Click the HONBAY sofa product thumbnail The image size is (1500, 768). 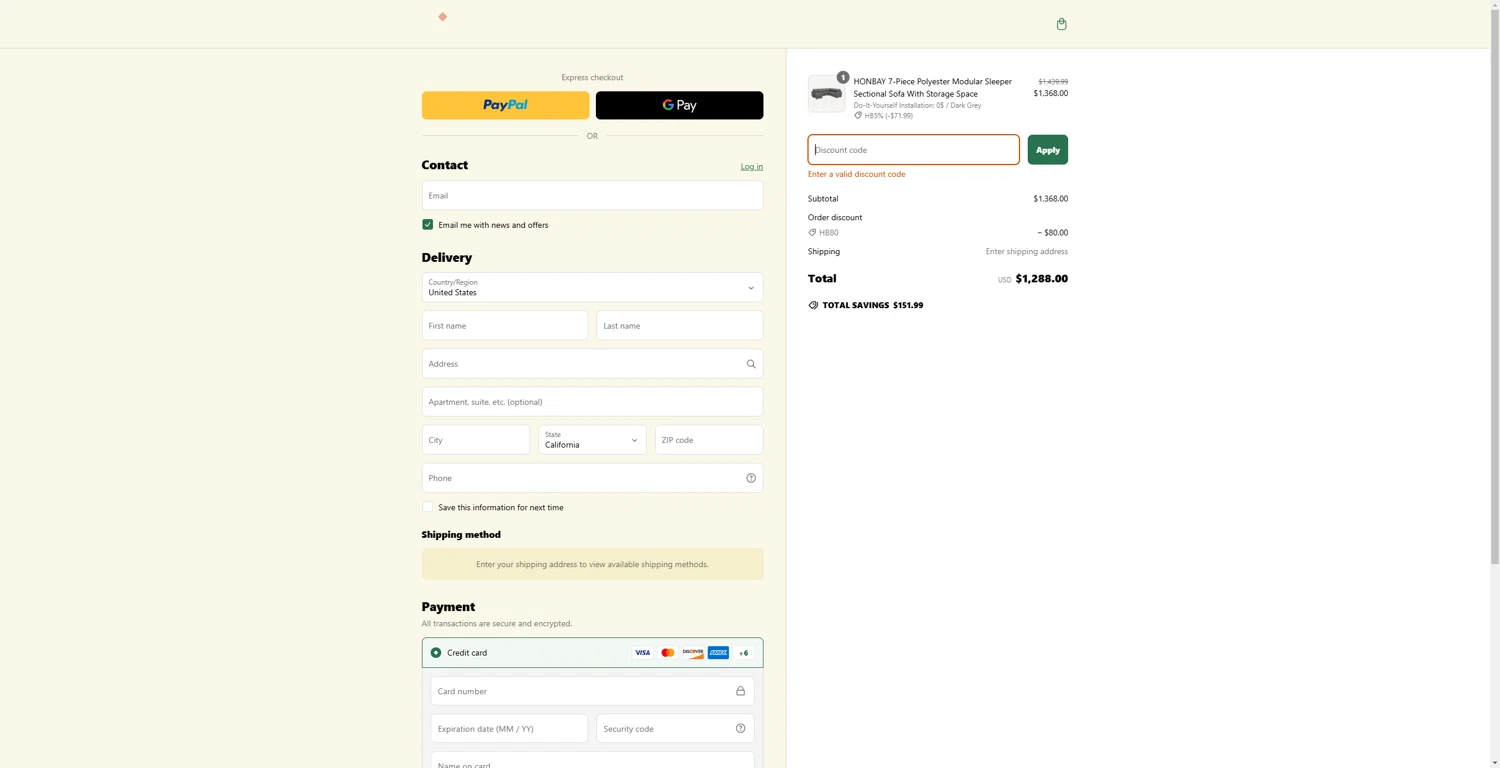826,93
